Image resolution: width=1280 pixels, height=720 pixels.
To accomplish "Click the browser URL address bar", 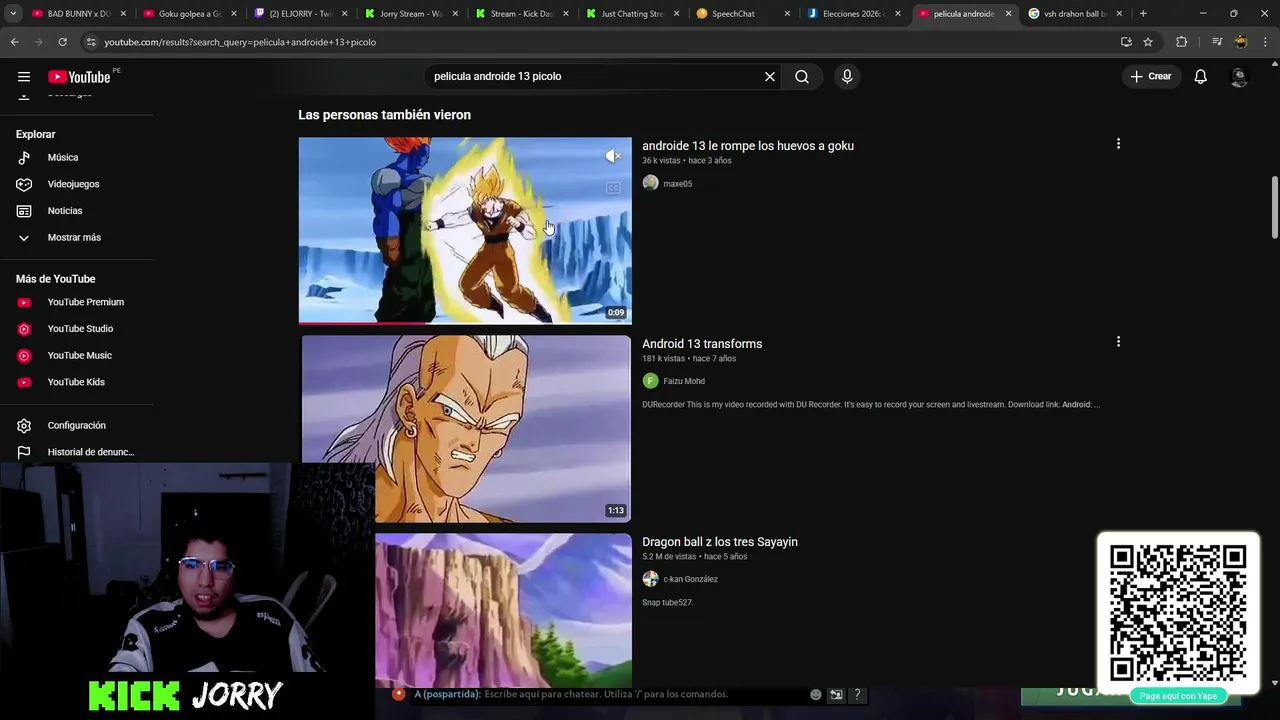I will click(600, 42).
